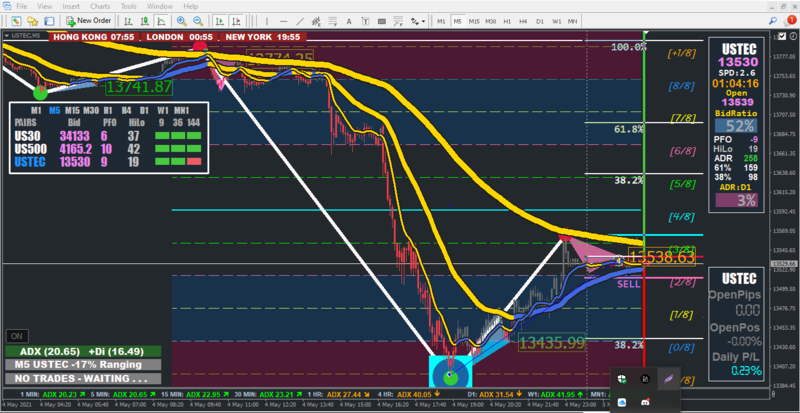Switch to MN timeframe in toolbar
Viewport: 800px width, 413px height.
point(573,21)
